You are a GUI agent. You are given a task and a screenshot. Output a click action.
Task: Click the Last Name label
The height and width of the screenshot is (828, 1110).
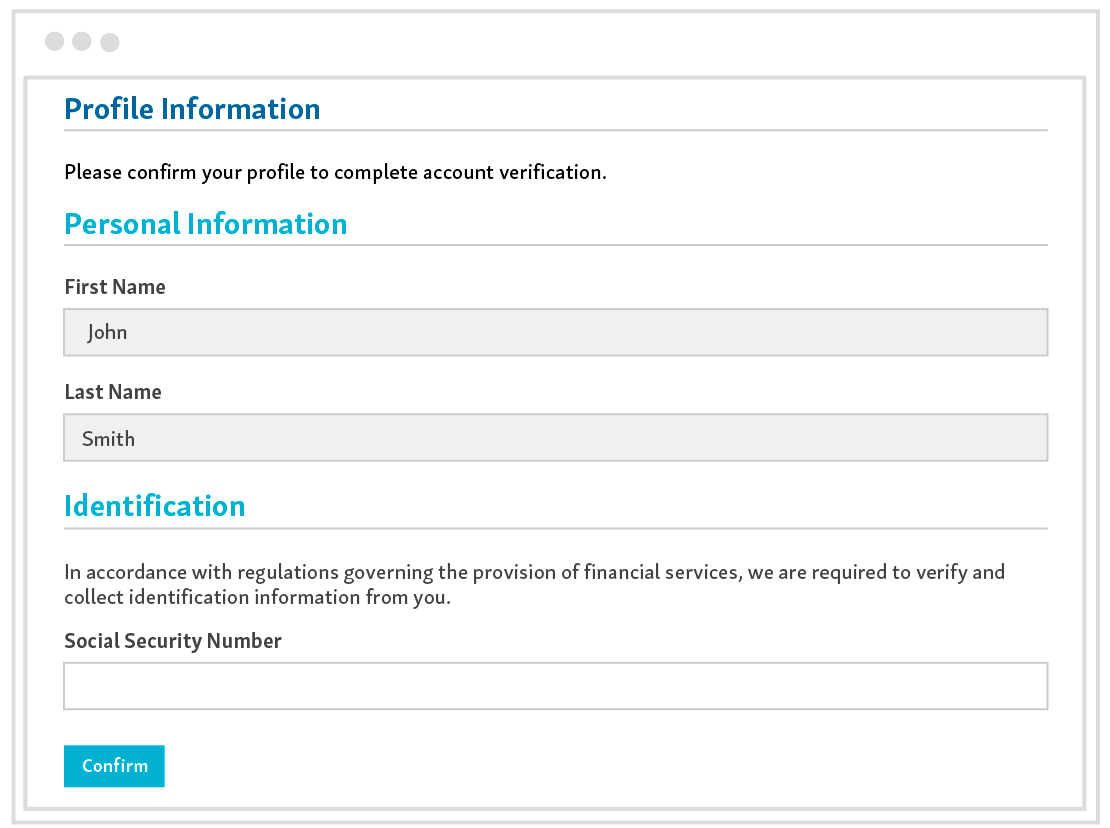coord(112,392)
